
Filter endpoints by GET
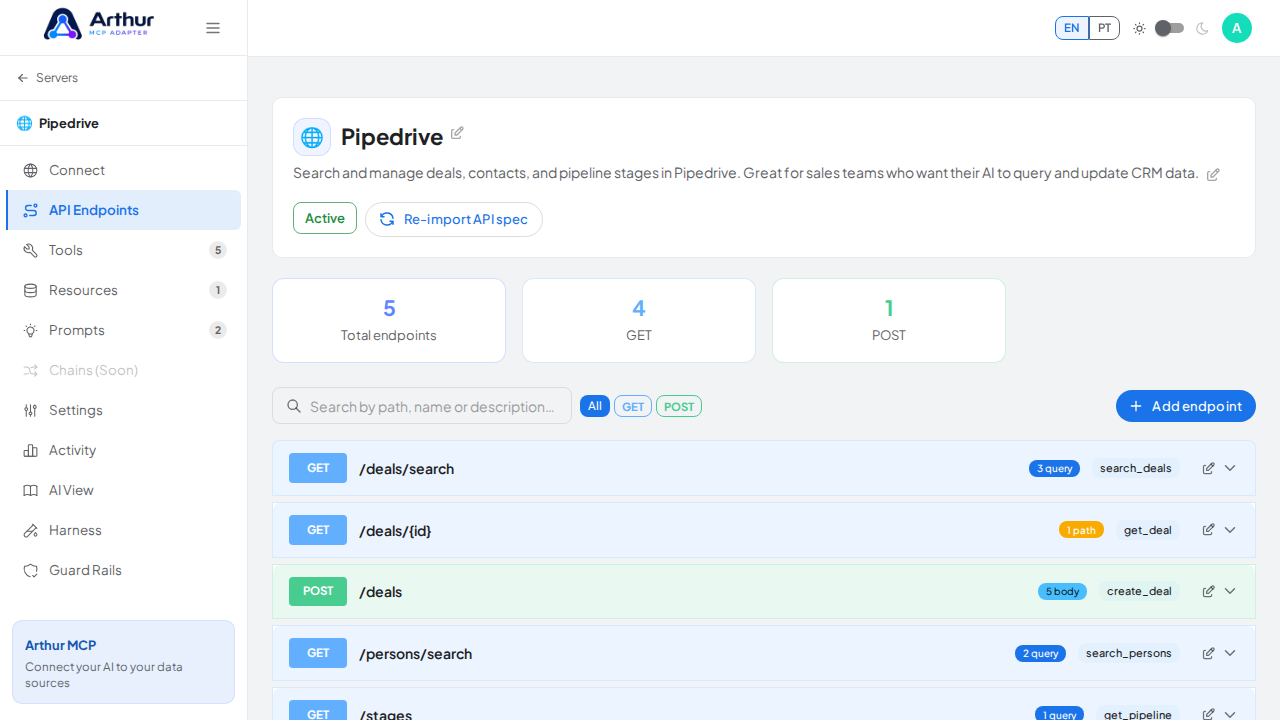633,406
